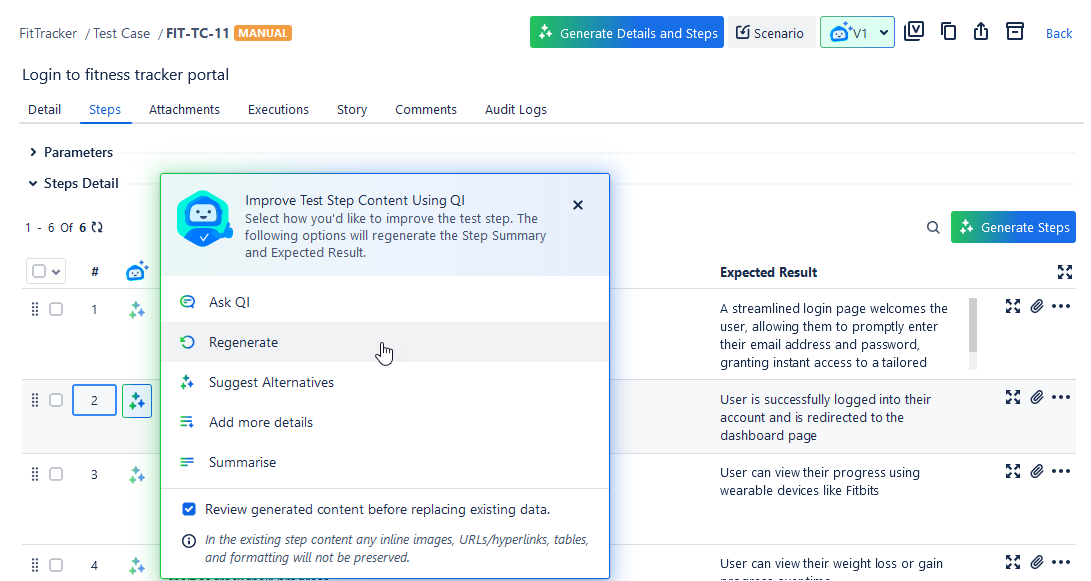Refresh the steps list count
The image size is (1091, 581).
[97, 228]
